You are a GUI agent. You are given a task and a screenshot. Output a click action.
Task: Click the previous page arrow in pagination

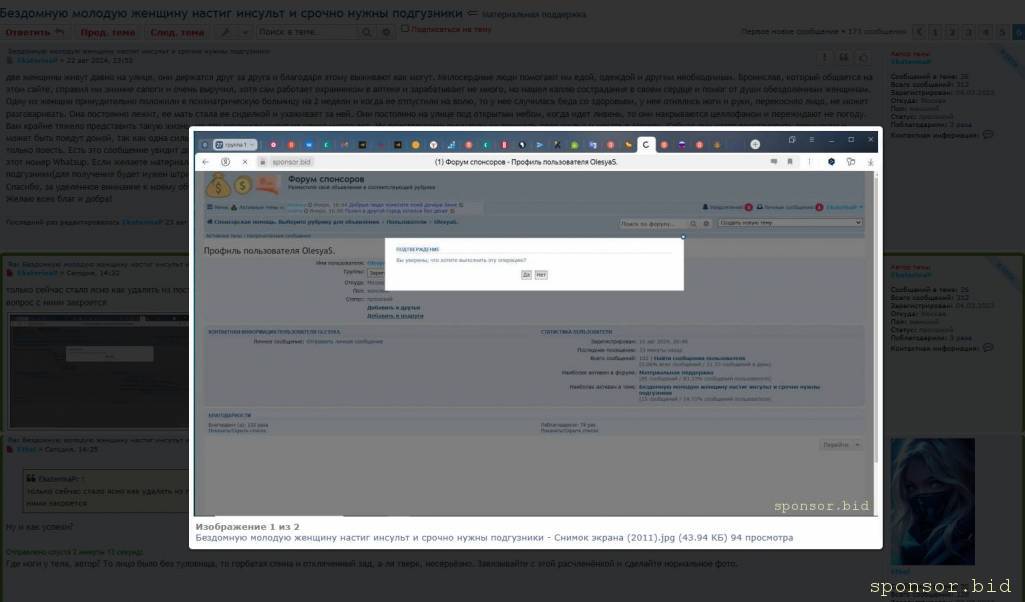point(920,32)
